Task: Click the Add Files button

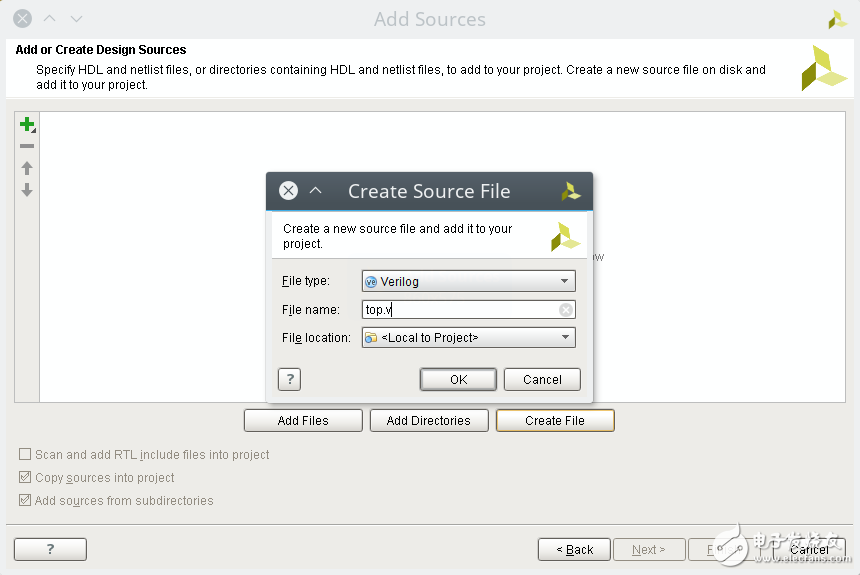Action: pyautogui.click(x=302, y=421)
